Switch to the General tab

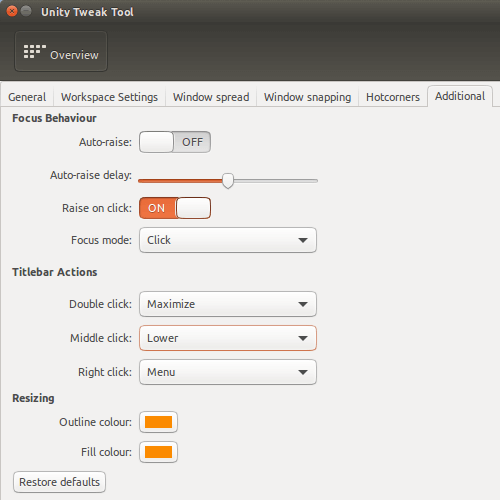[x=27, y=97]
